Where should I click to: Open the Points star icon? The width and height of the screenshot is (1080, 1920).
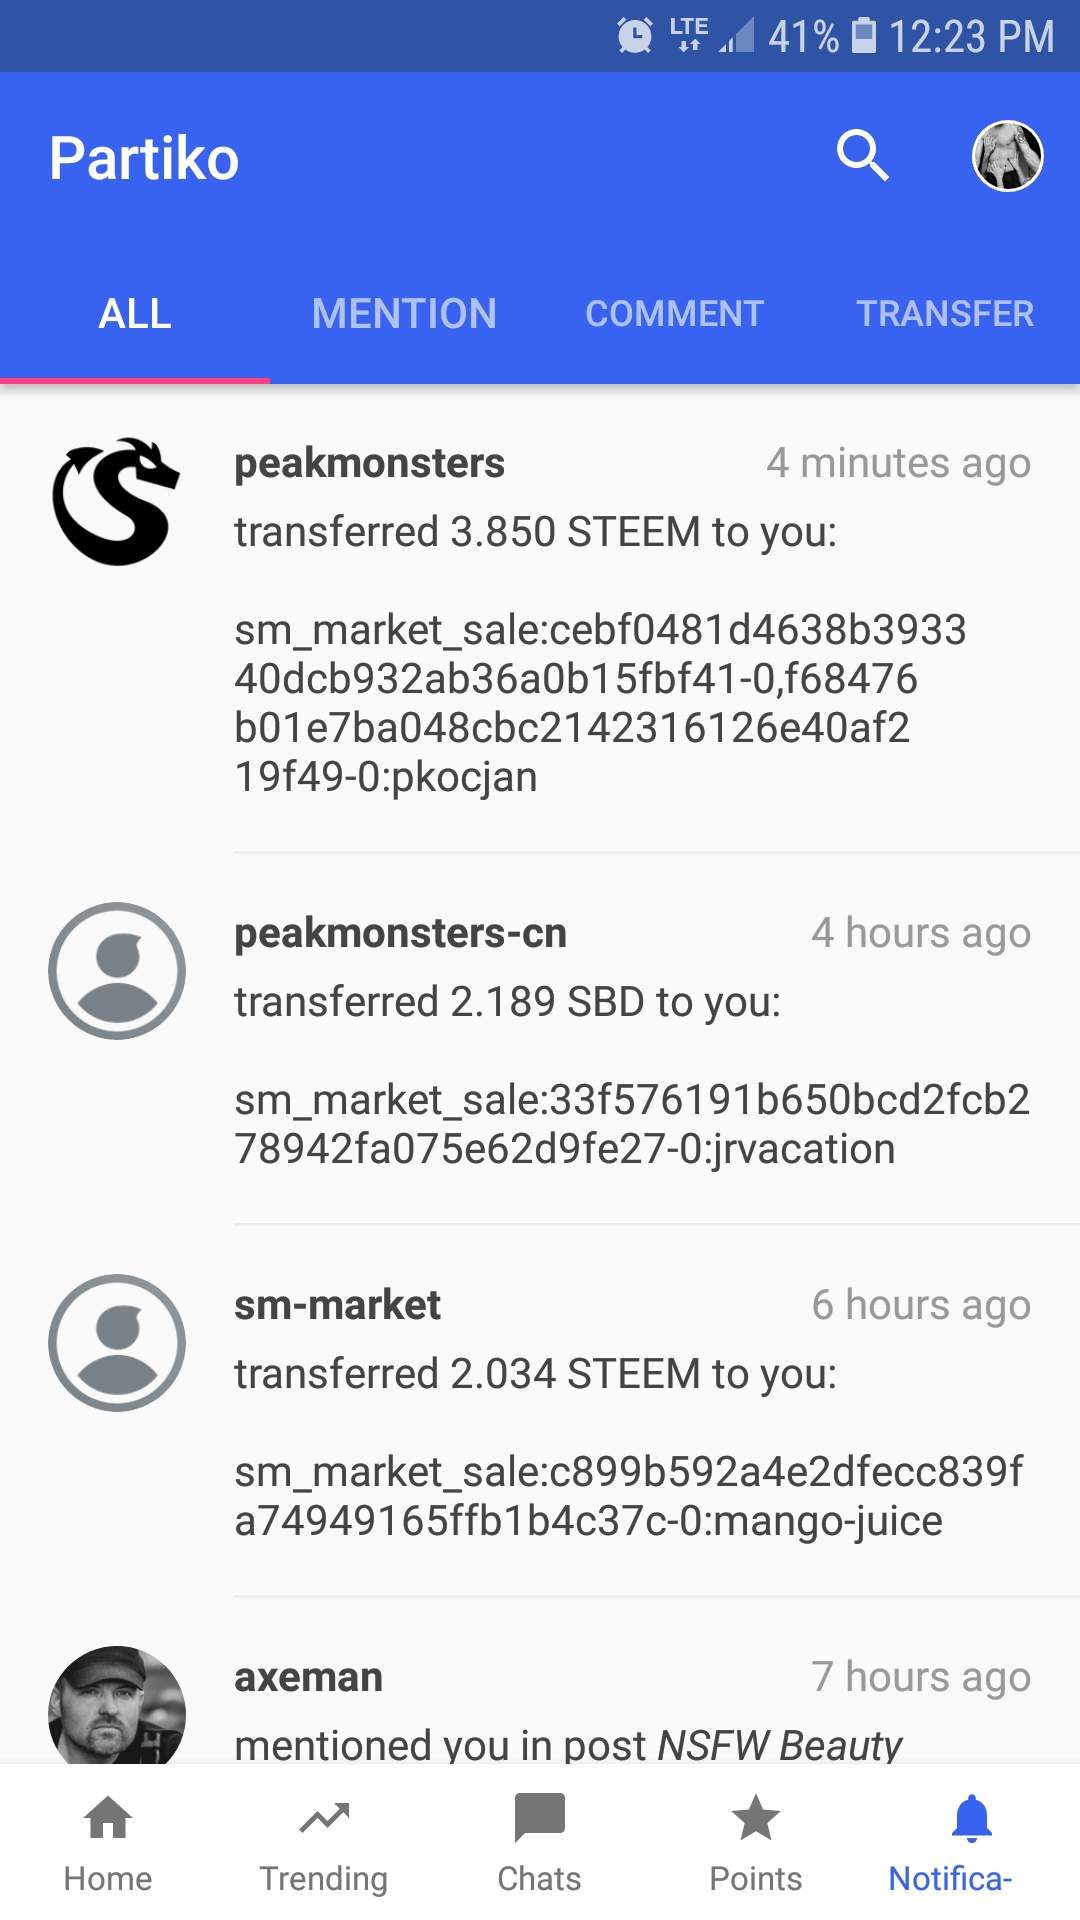pyautogui.click(x=756, y=1818)
